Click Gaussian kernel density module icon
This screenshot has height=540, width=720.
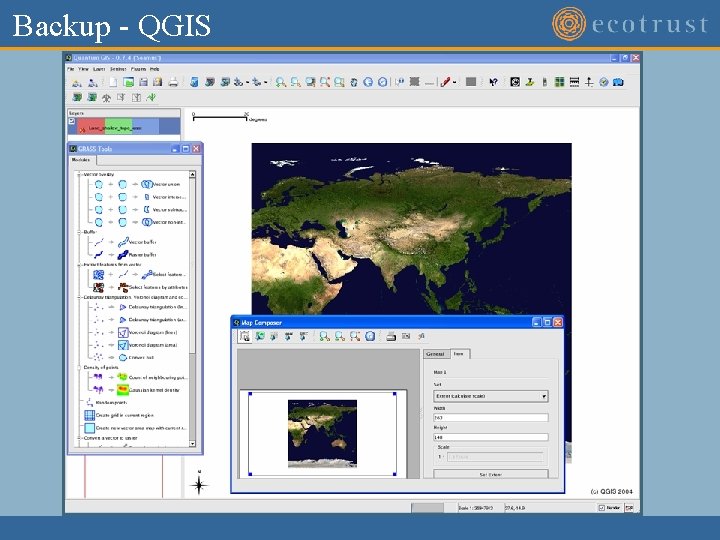(123, 390)
